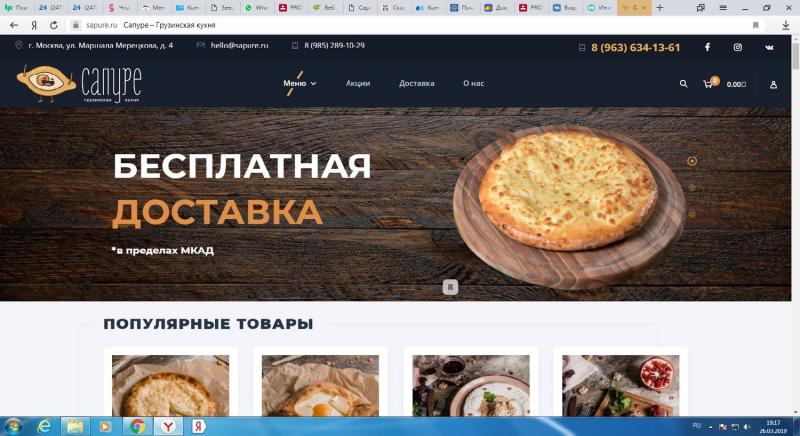Viewport: 800px width, 436px height.
Task: Reload the page with refresh icon
Action: [54, 25]
